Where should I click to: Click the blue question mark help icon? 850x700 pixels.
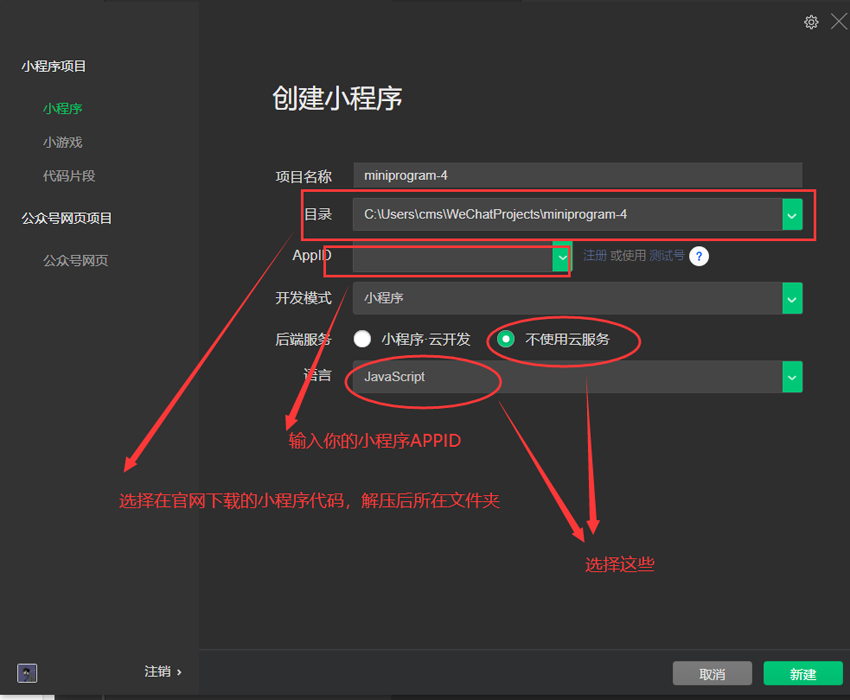[699, 256]
